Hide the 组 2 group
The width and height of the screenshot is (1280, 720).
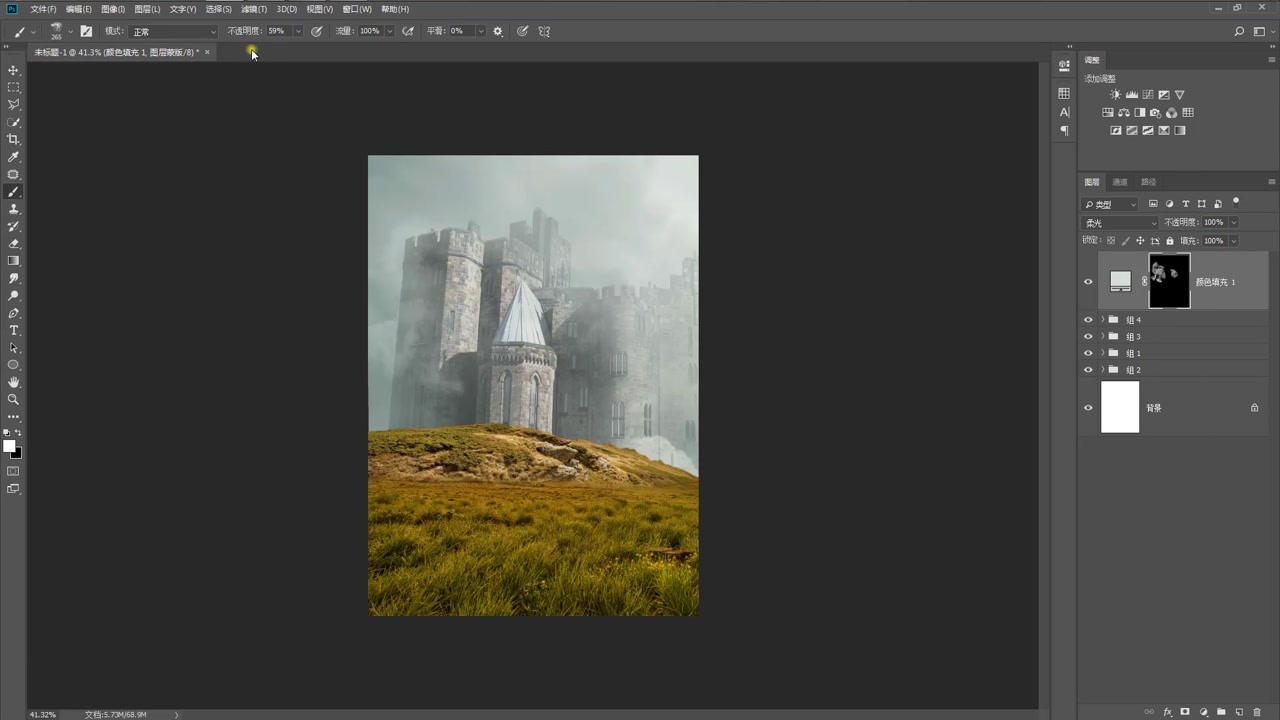(1088, 369)
